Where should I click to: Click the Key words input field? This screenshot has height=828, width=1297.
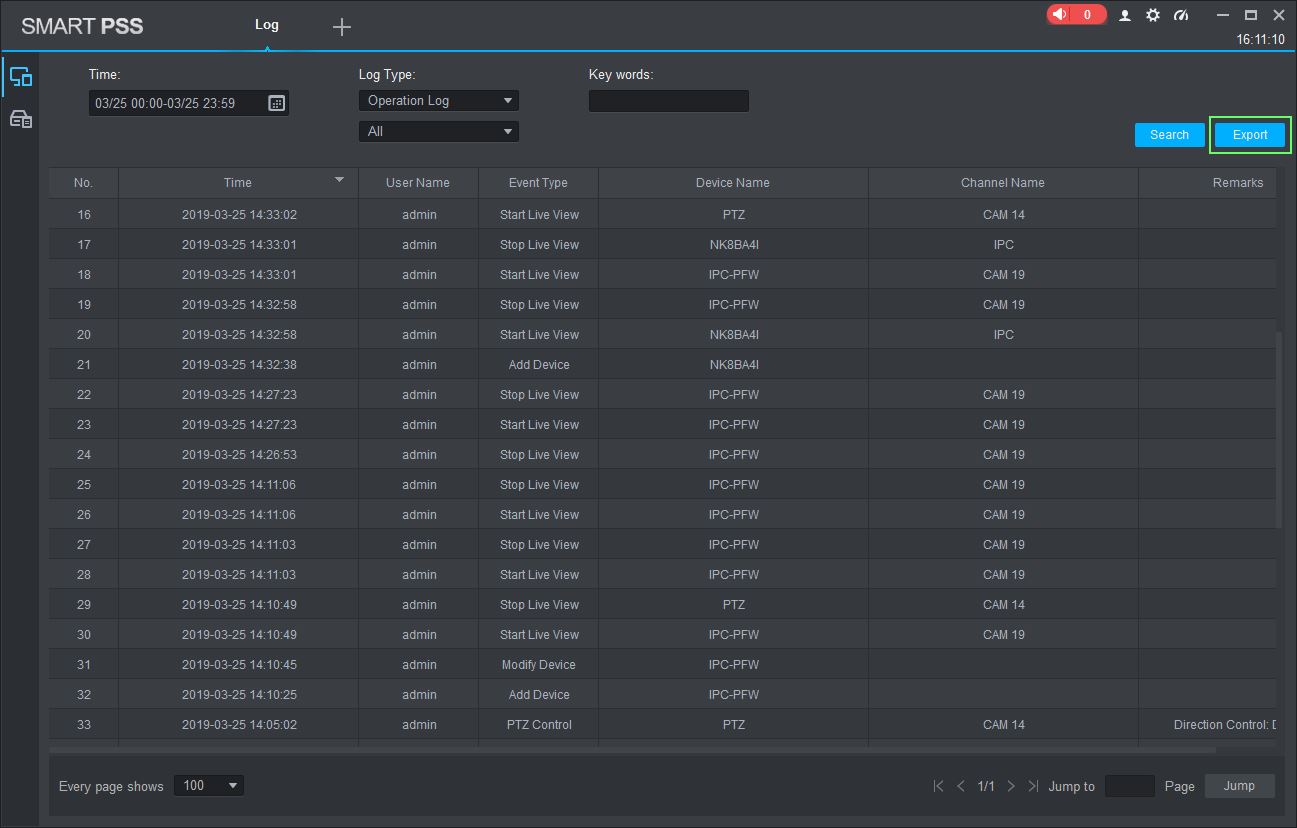coord(668,101)
